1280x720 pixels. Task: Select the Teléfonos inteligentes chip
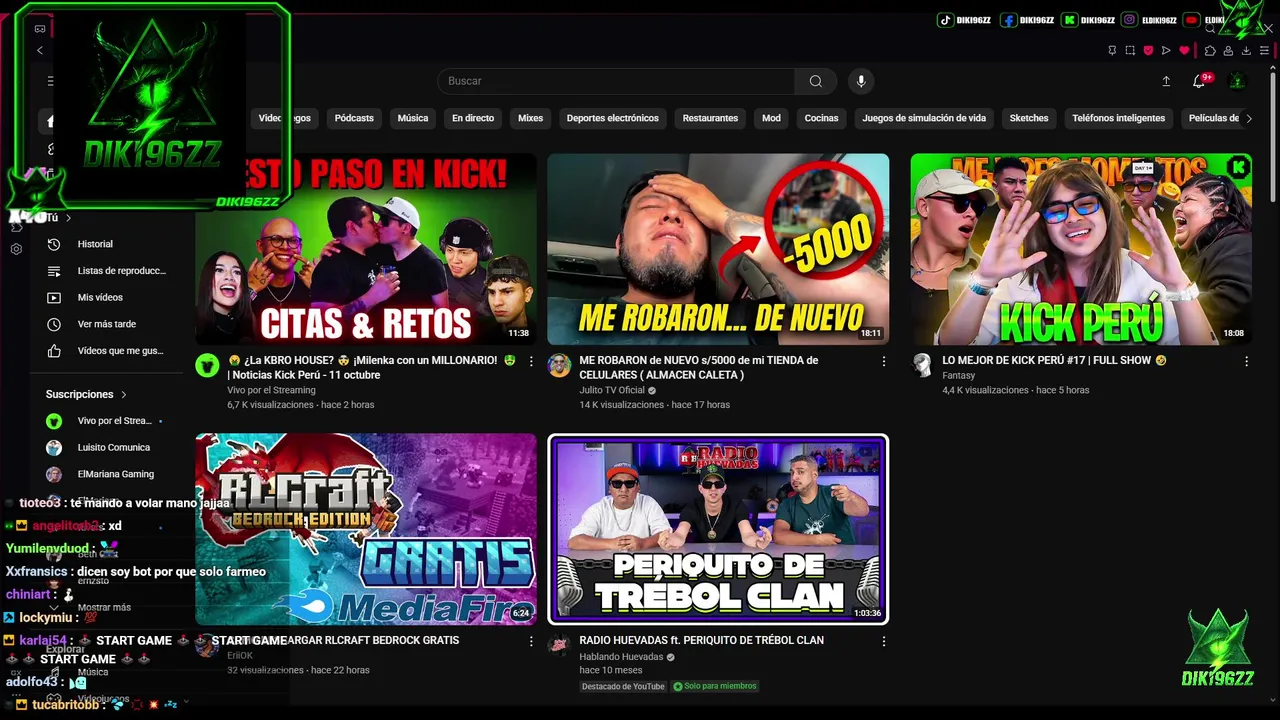1119,118
